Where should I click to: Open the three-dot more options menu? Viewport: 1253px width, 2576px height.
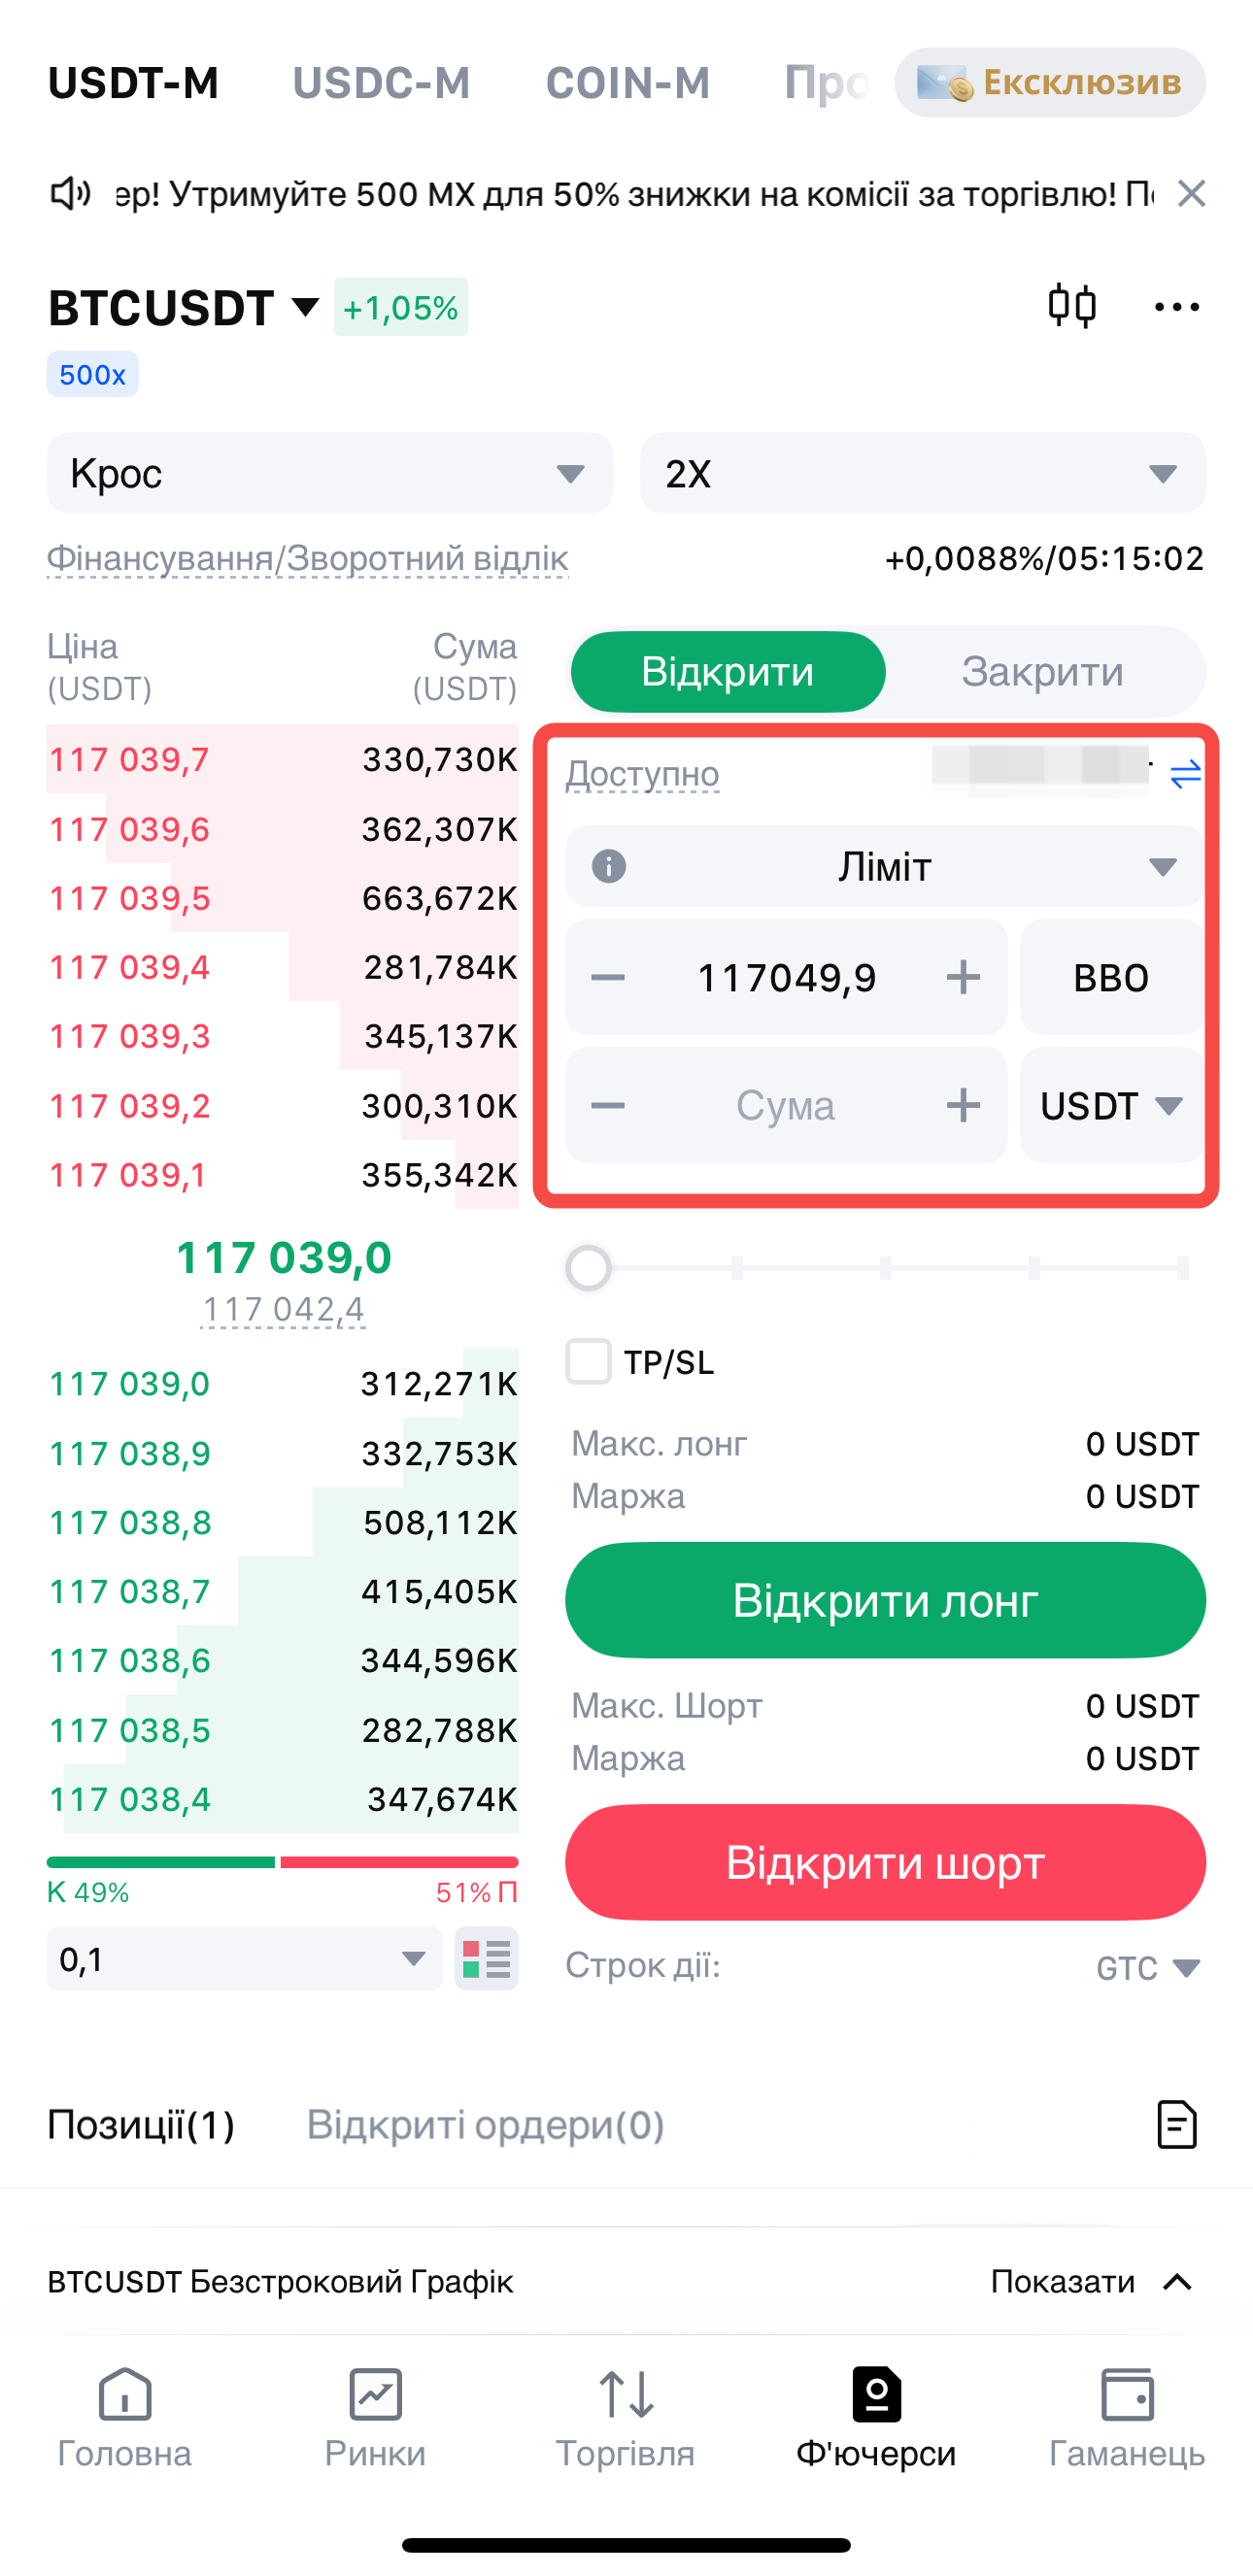coord(1176,307)
